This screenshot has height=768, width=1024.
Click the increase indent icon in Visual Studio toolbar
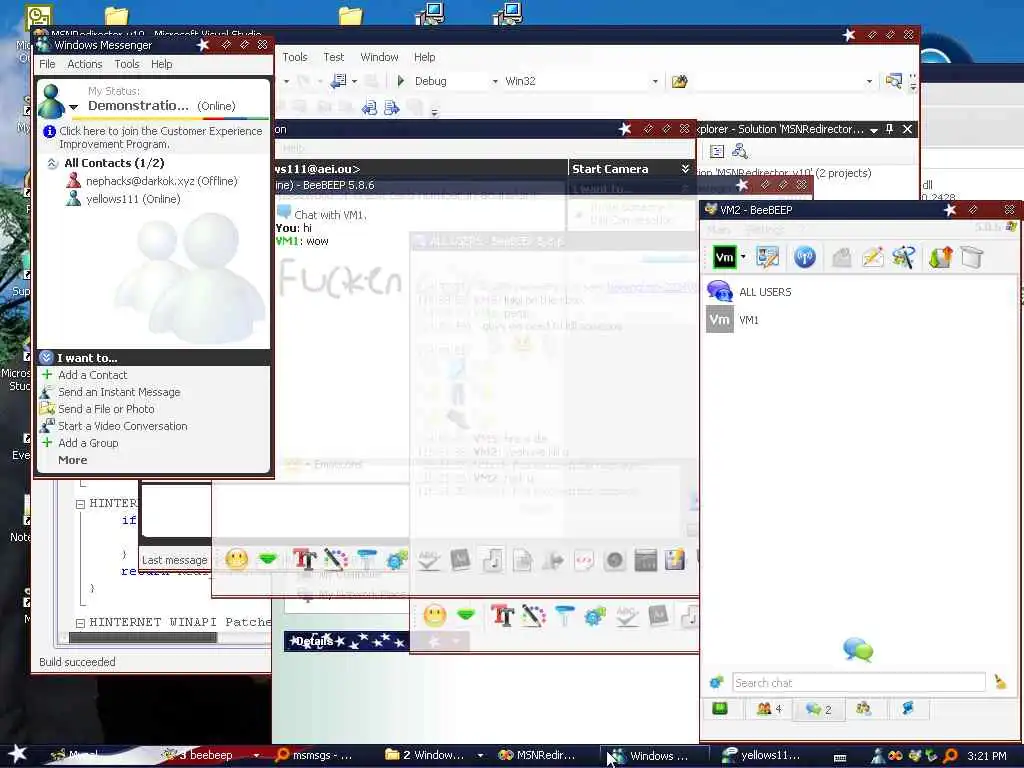click(391, 108)
